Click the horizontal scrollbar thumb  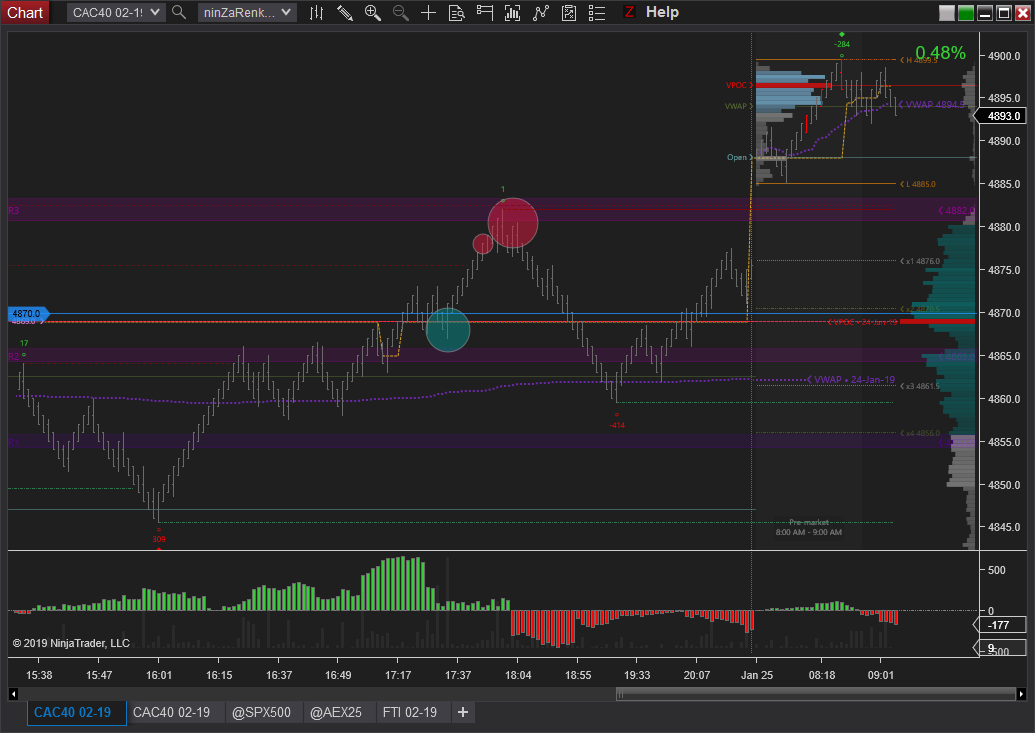(x=816, y=694)
